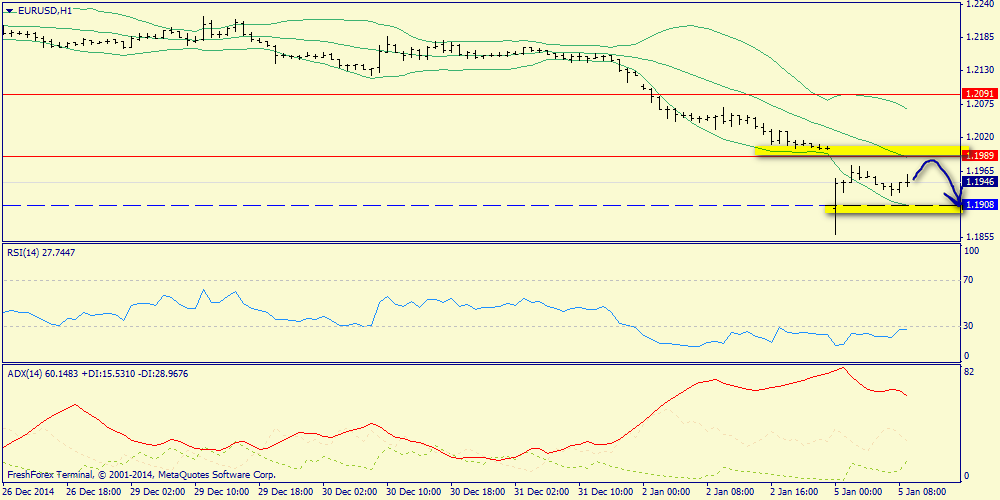Click the 30 level on RSI scale
This screenshot has width=1000, height=500.
970,326
